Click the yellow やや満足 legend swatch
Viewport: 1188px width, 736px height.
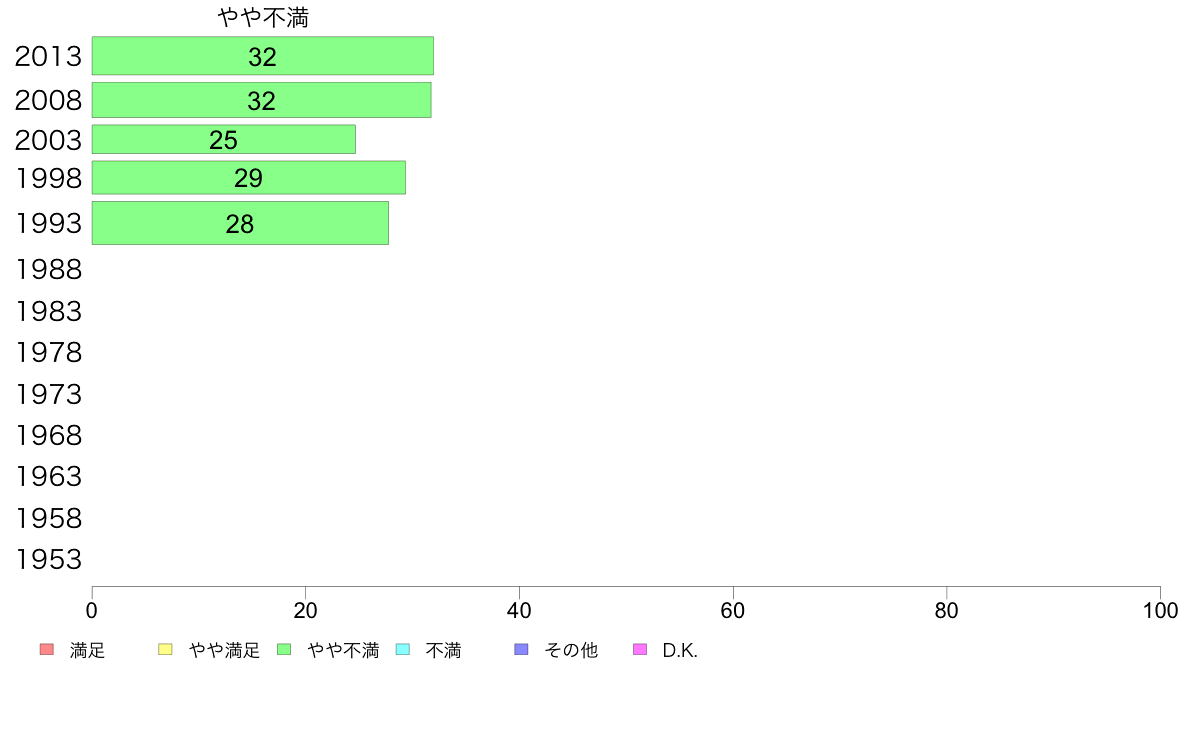(x=165, y=650)
